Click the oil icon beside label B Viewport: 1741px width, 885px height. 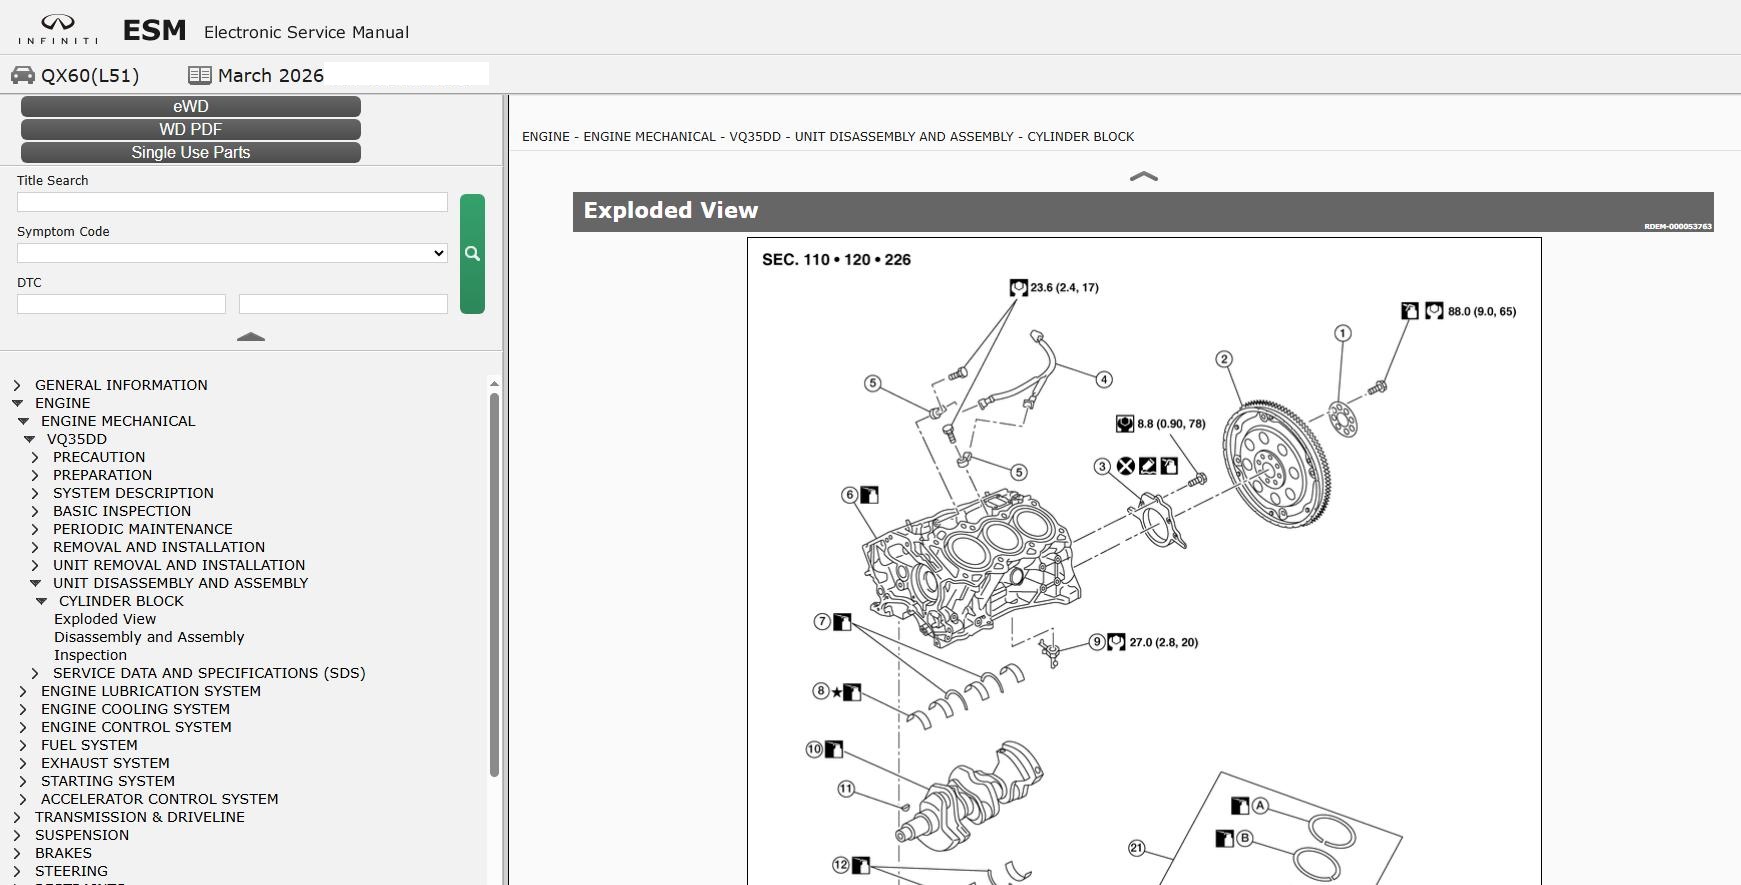point(1225,838)
